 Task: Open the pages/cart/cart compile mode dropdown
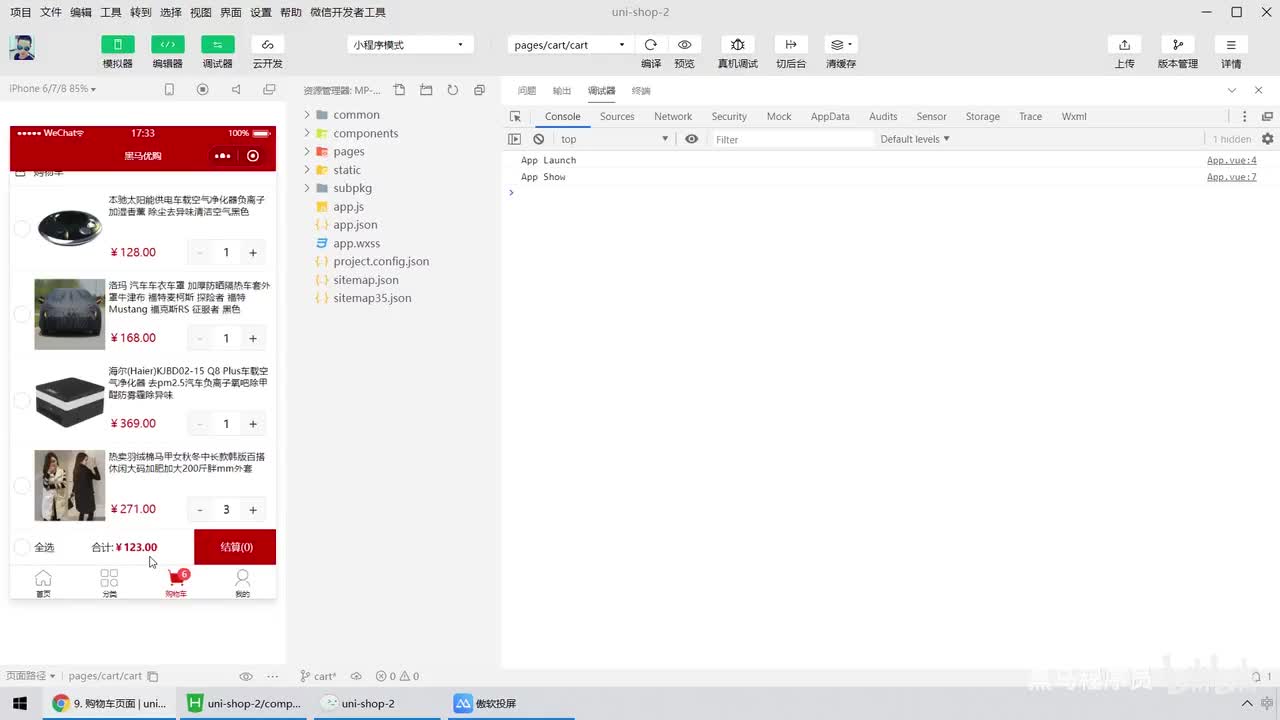pyautogui.click(x=569, y=45)
